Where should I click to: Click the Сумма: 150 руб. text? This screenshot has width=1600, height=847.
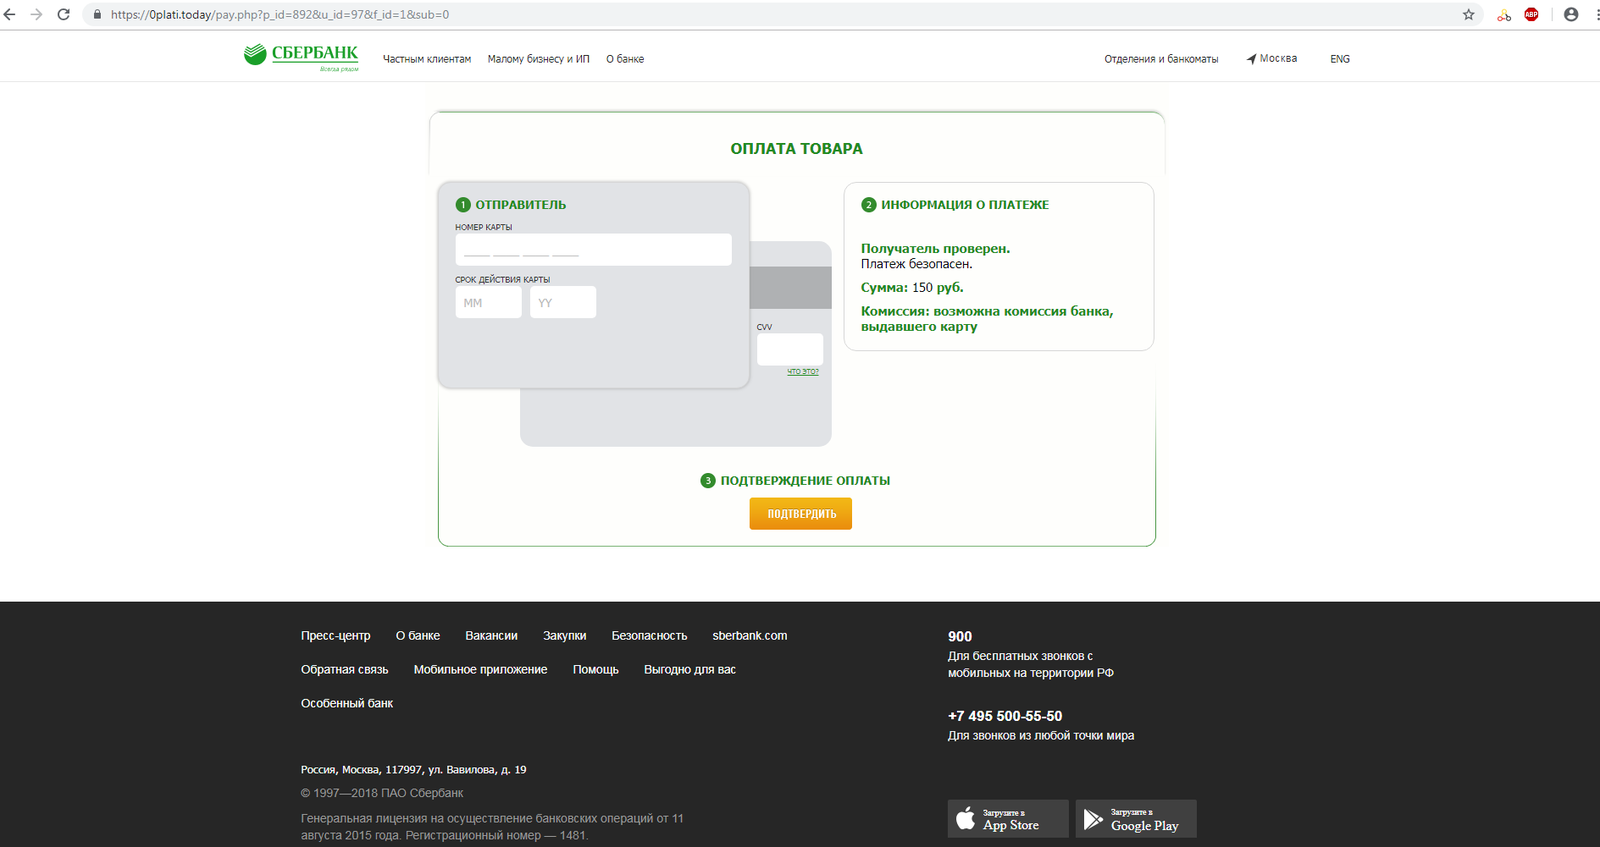pos(912,288)
